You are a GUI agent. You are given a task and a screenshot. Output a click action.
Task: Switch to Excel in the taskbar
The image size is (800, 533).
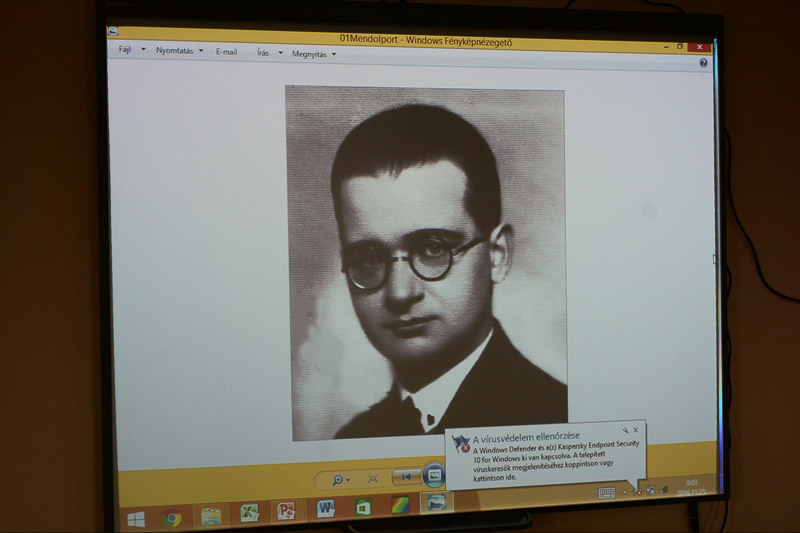(249, 513)
